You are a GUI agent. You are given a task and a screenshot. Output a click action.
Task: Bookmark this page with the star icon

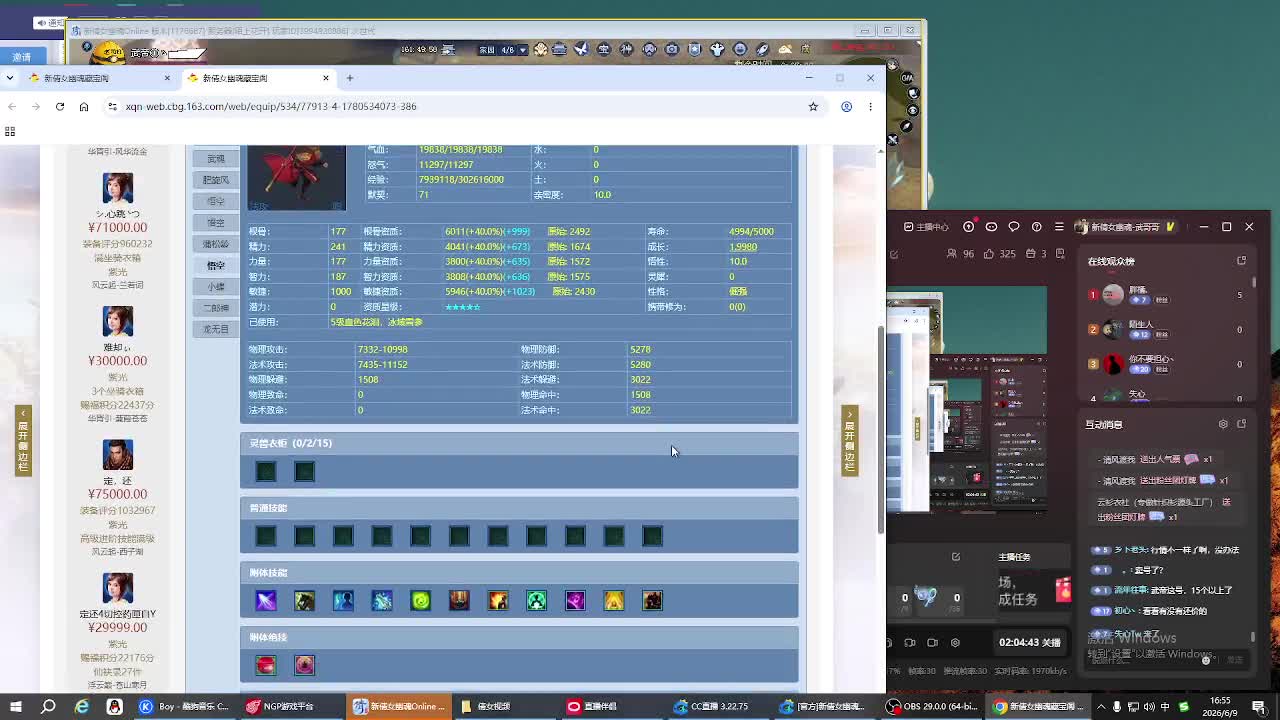(x=813, y=106)
